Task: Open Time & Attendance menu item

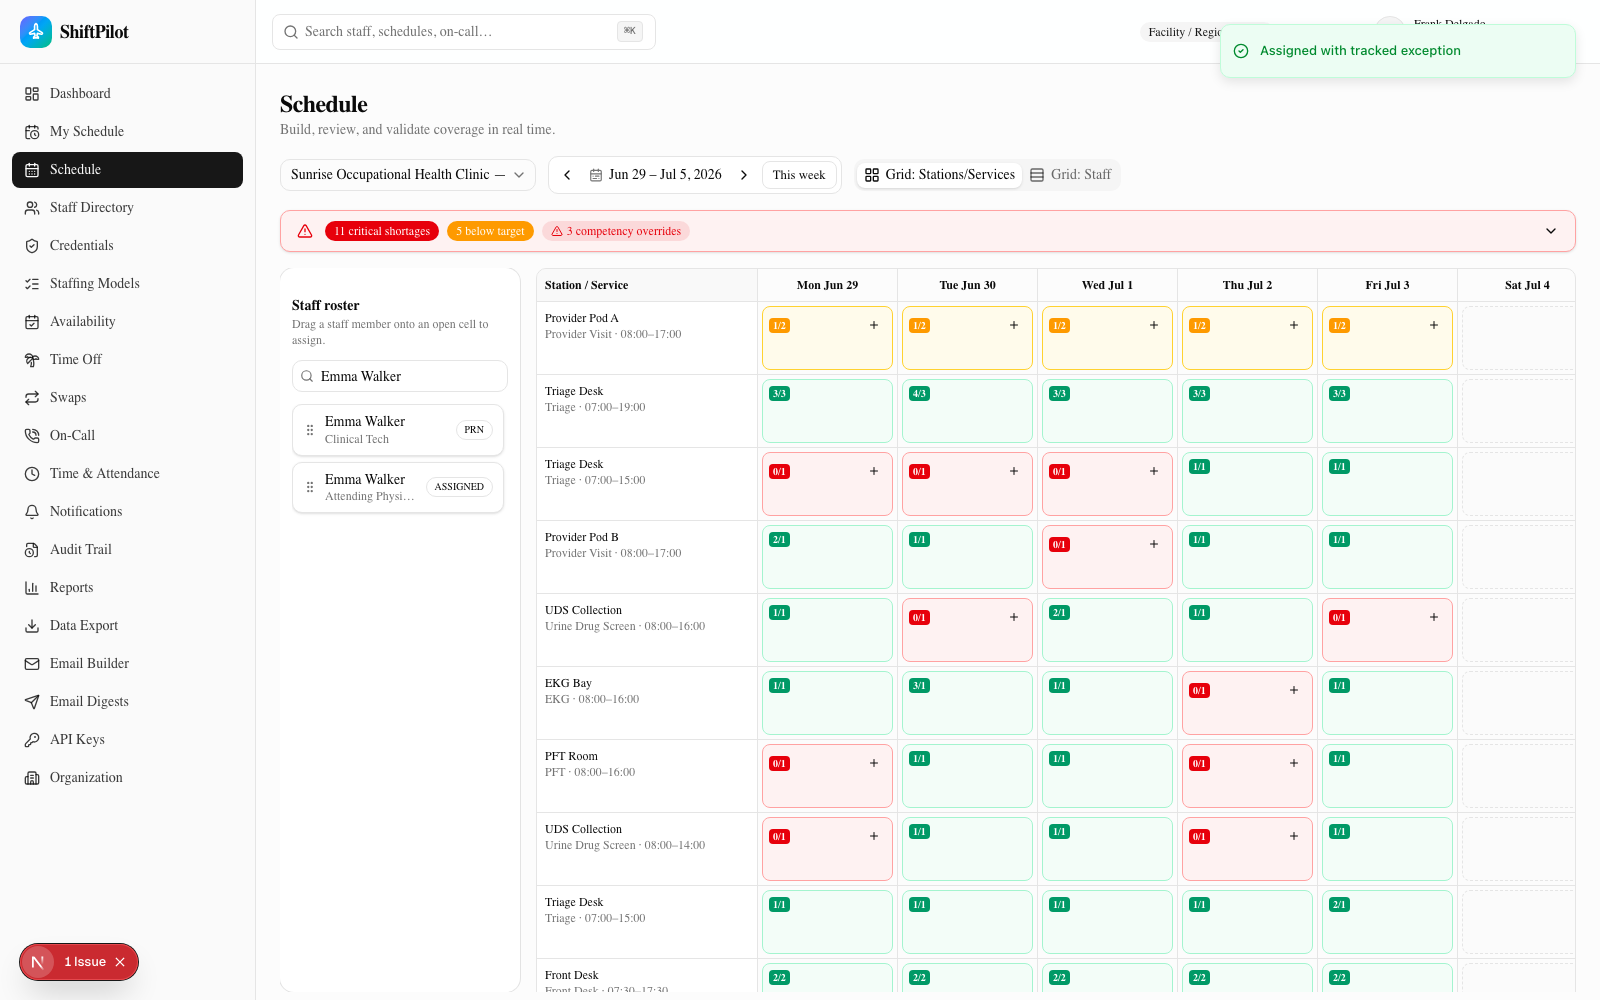Action: click(127, 474)
